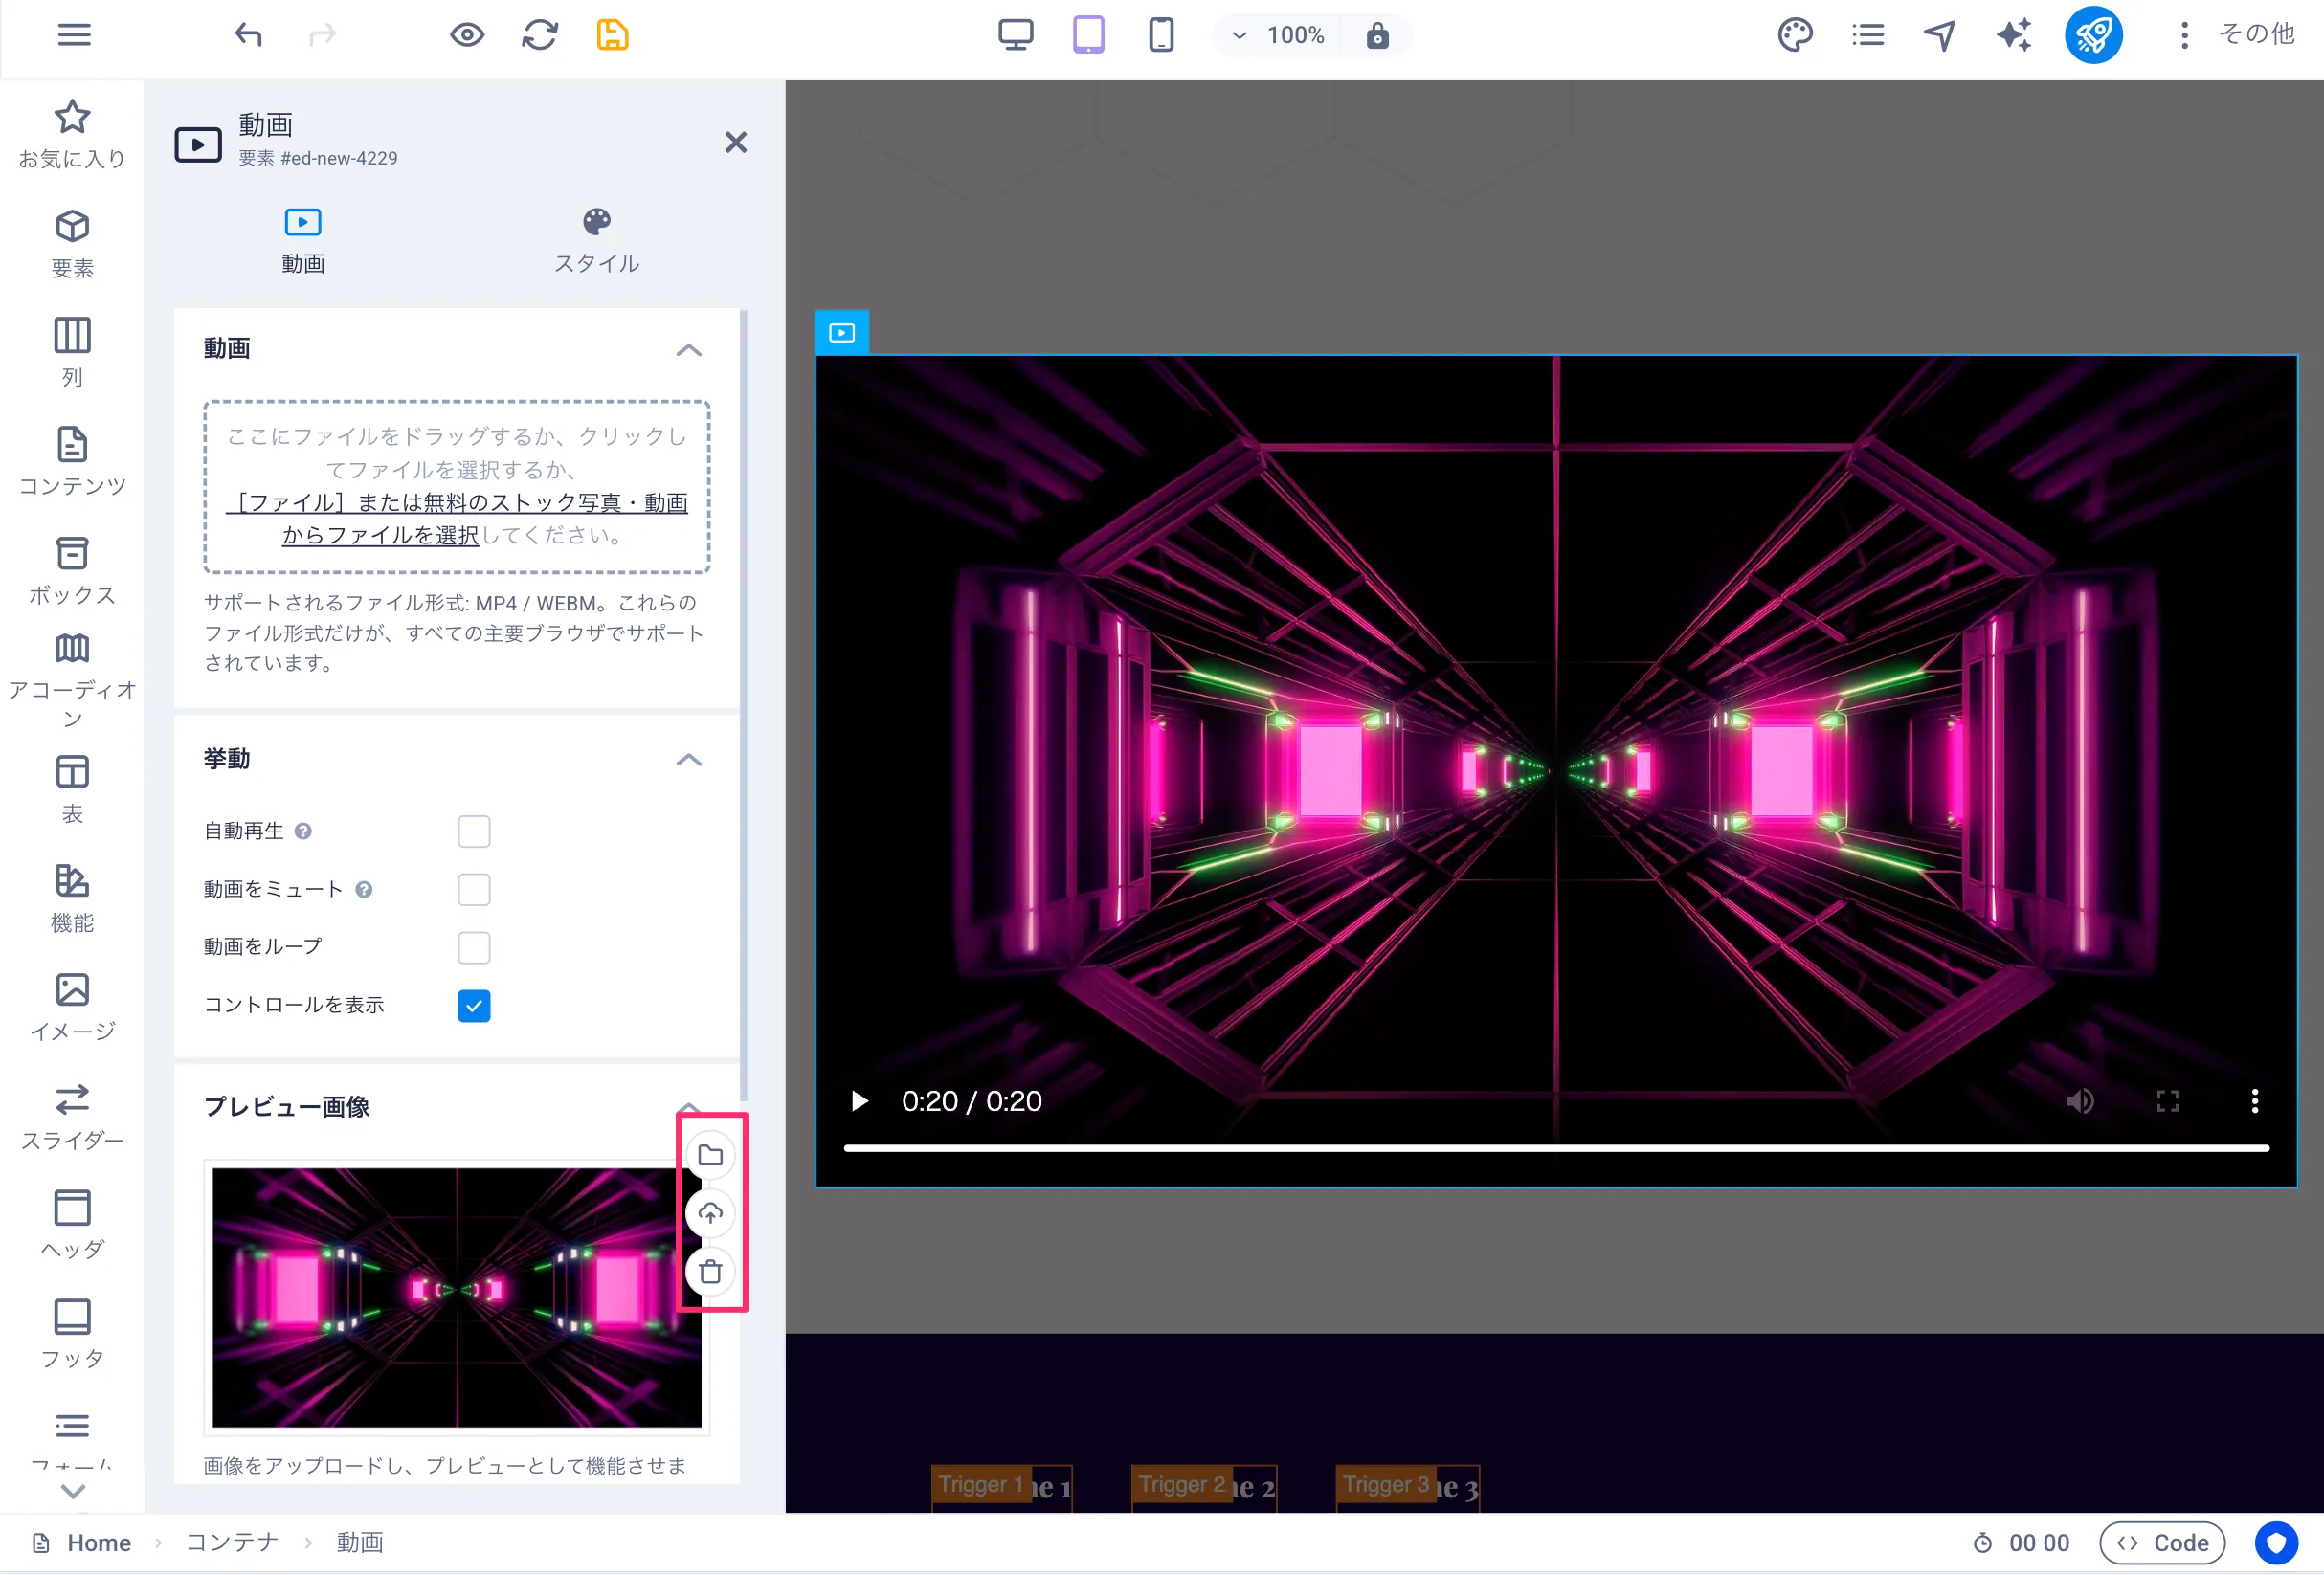Select コンテナ in breadcrumb
This screenshot has height=1575, width=2324.
coord(232,1542)
